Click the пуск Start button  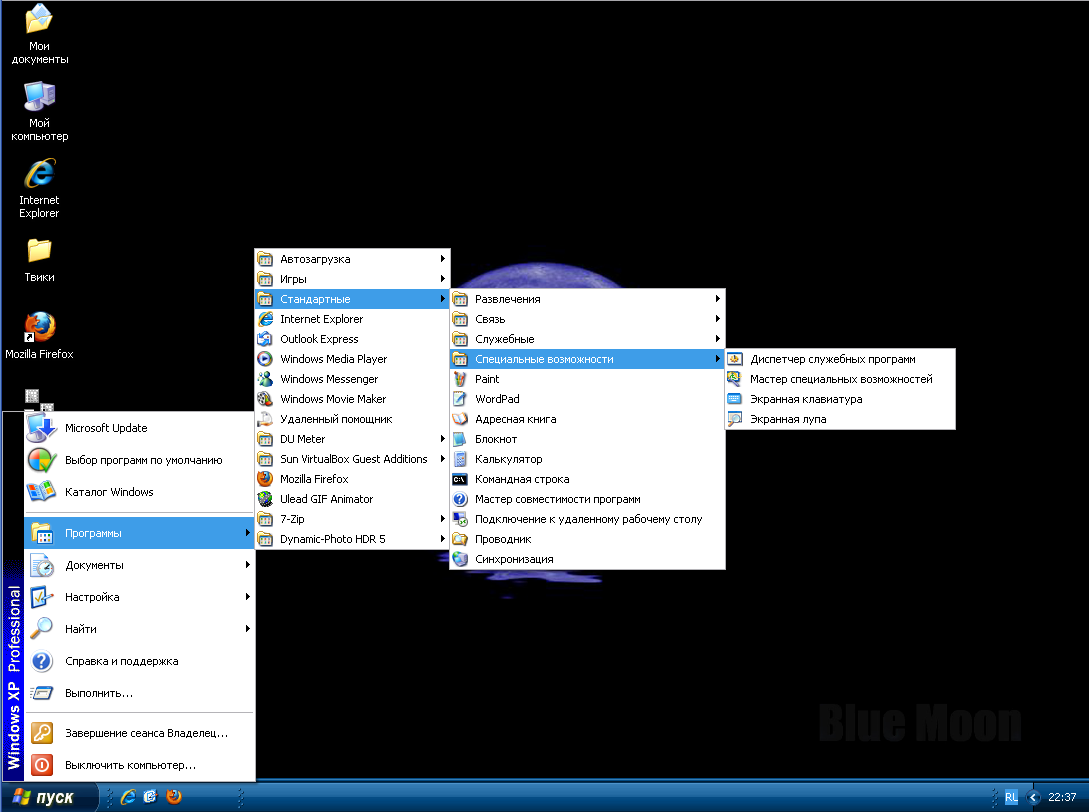[49, 797]
